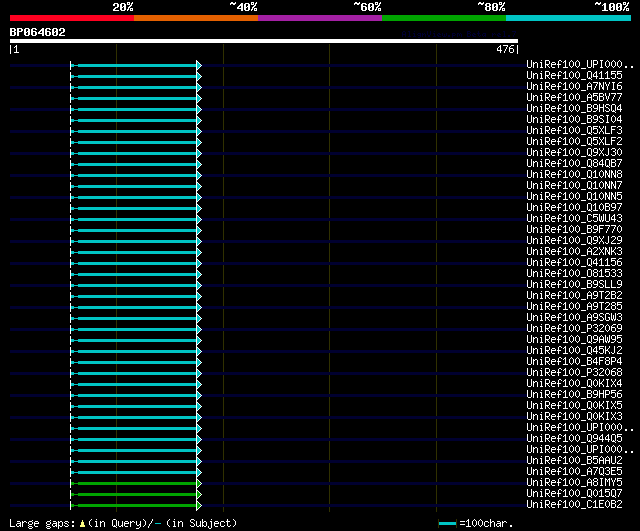Select the UniRef100_A8IMY5 label
The width and height of the screenshot is (640, 531).
(574, 483)
